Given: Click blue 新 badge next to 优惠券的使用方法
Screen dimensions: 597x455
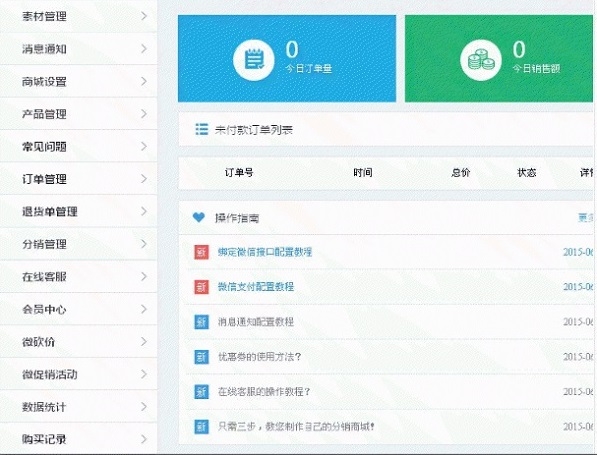Looking at the screenshot, I should (x=201, y=357).
